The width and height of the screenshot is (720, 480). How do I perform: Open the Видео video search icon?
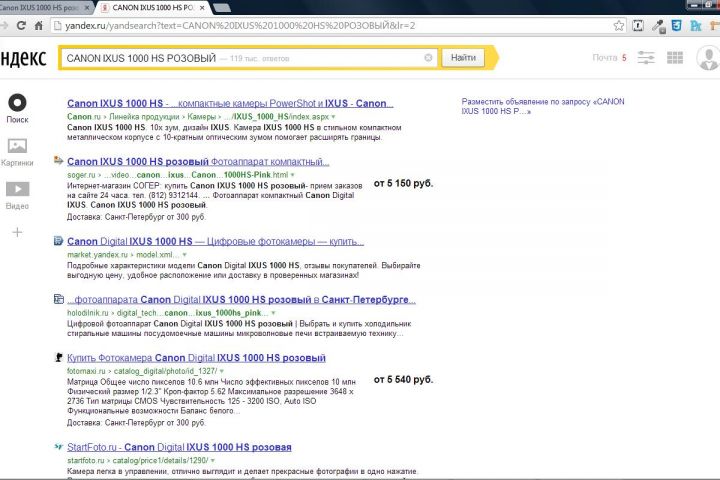[x=17, y=189]
